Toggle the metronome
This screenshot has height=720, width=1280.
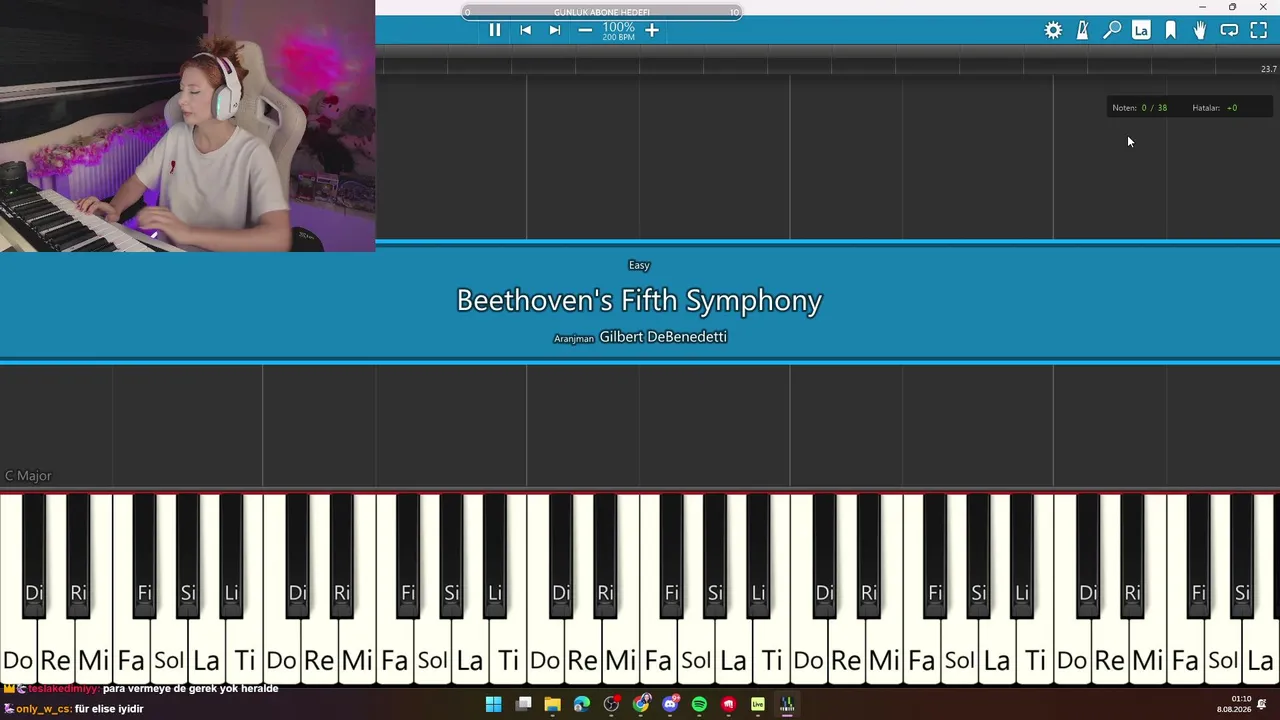coord(1082,30)
